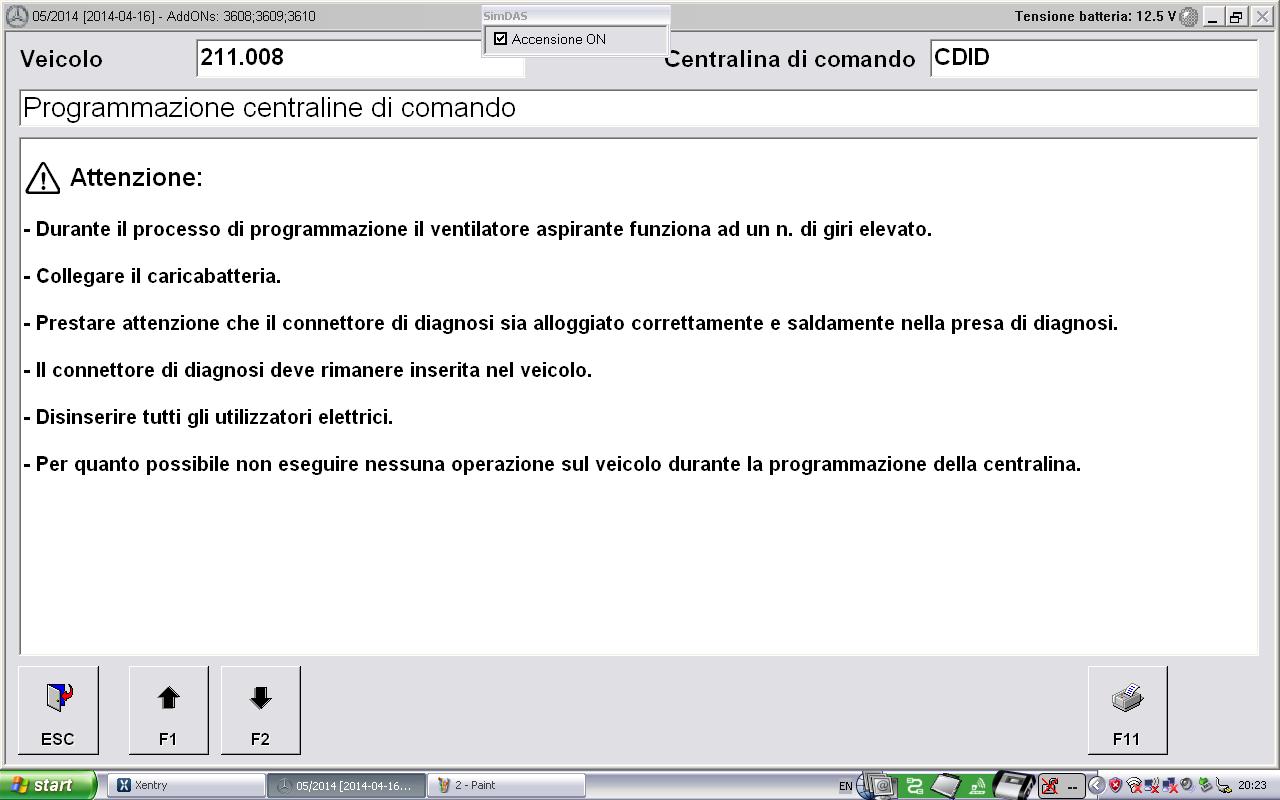Click the volume speaker tray icon

(1187, 785)
